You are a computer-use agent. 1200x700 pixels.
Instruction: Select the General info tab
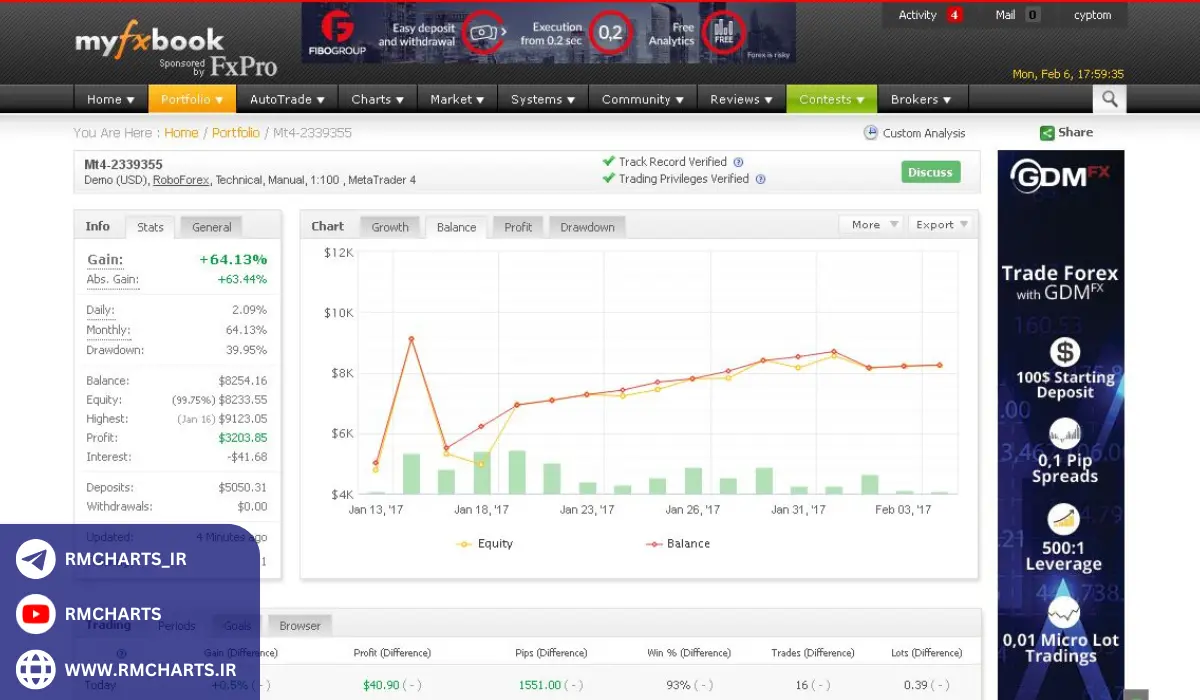click(211, 227)
